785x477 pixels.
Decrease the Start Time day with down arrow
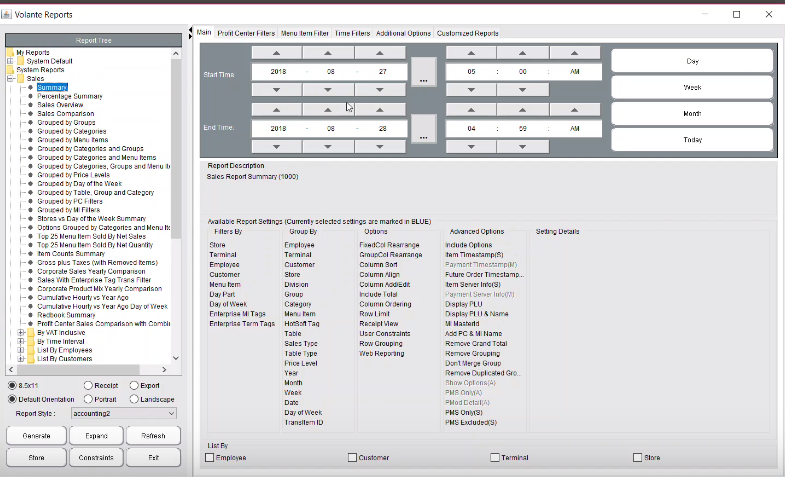pos(380,89)
